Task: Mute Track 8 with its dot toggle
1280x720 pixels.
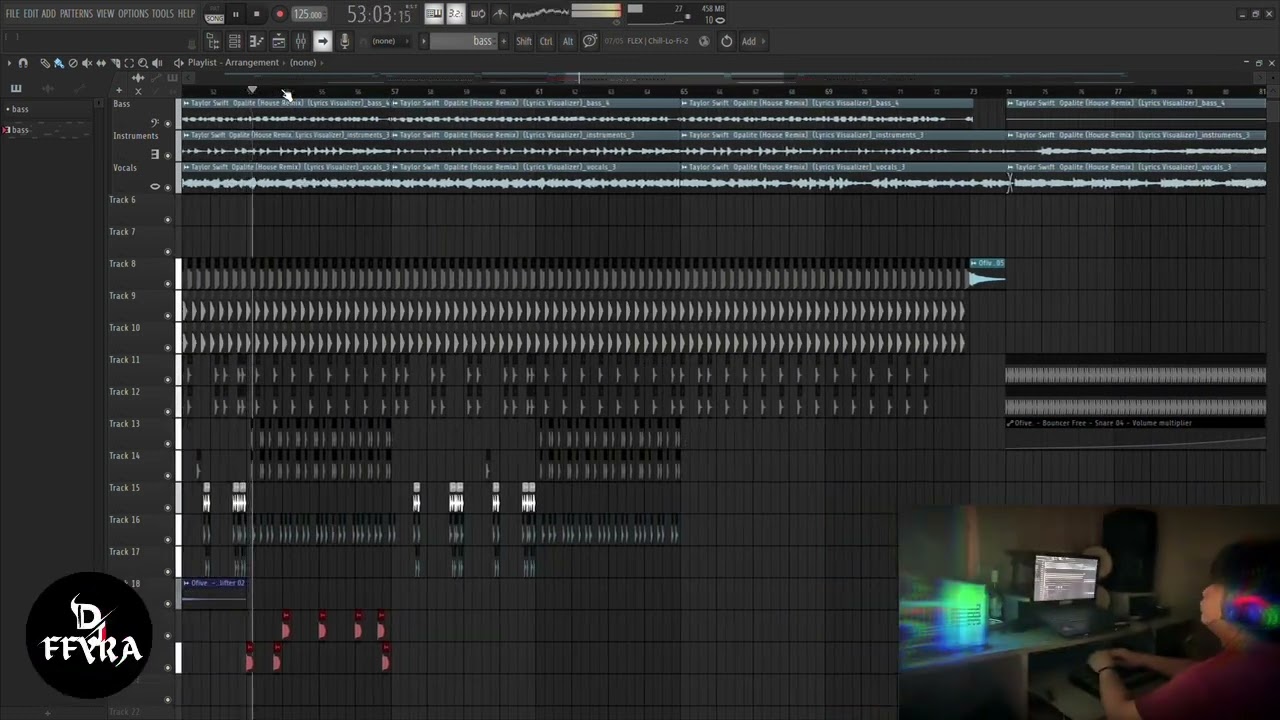Action: pyautogui.click(x=167, y=284)
